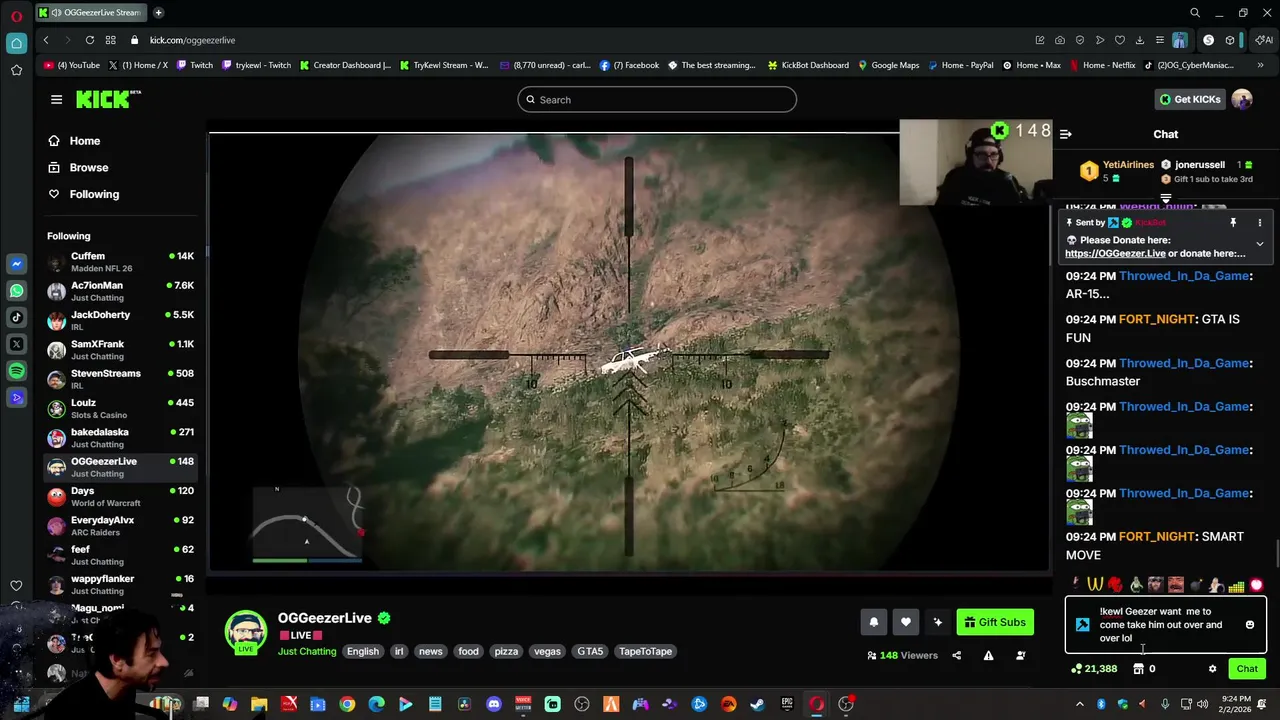Open Creator Dashboard bookmark
1280x720 pixels.
coord(346,65)
